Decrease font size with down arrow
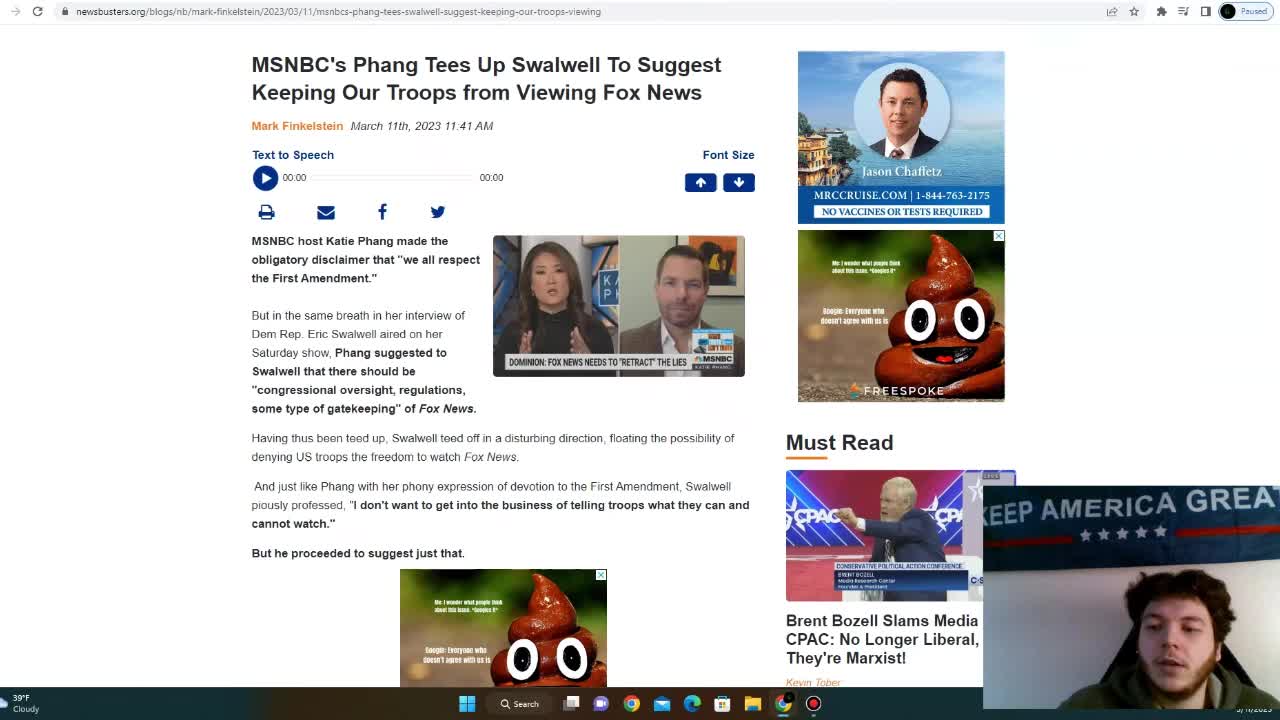The width and height of the screenshot is (1280, 720). (x=739, y=182)
